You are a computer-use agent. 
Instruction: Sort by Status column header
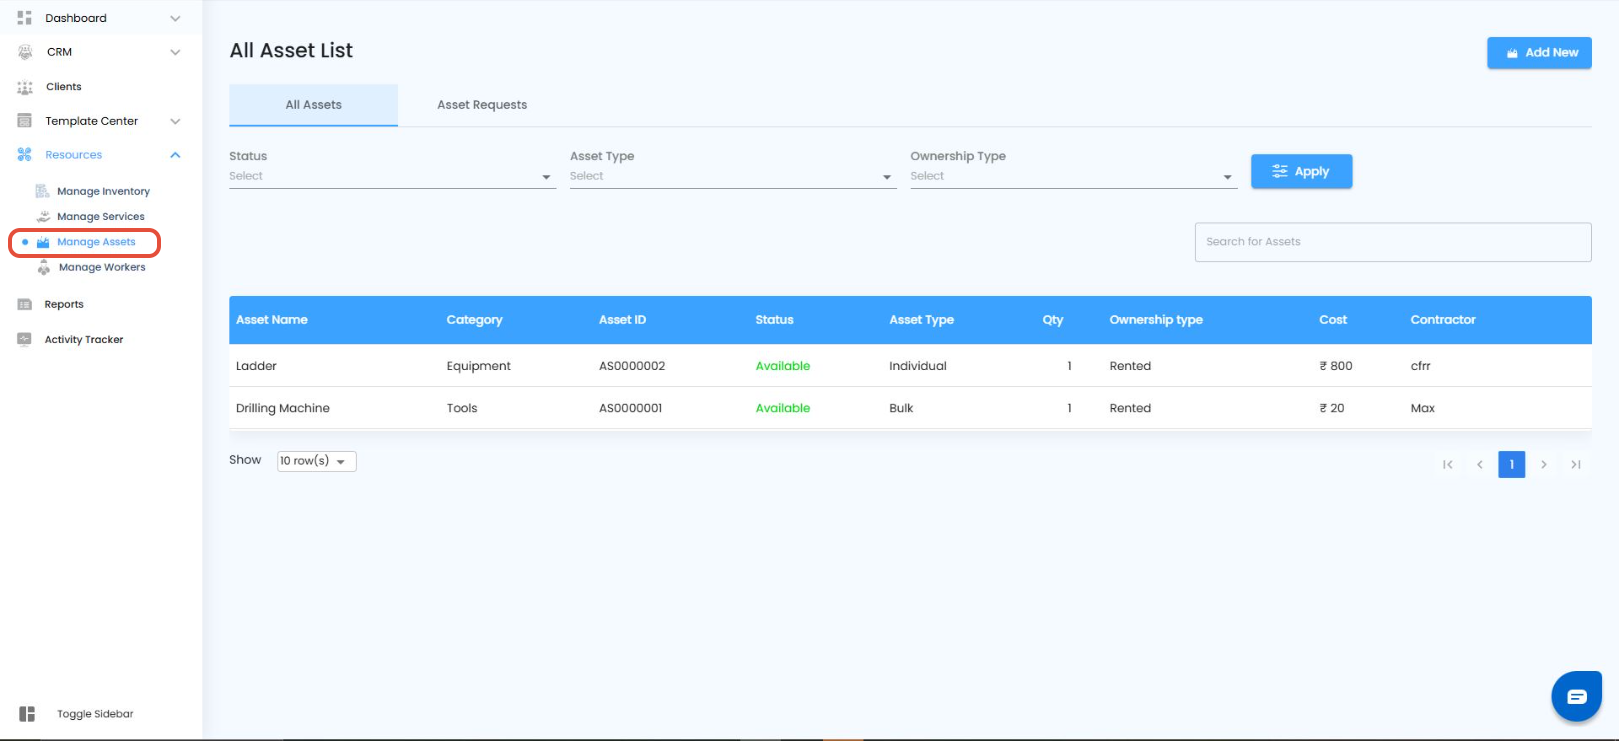tap(774, 320)
